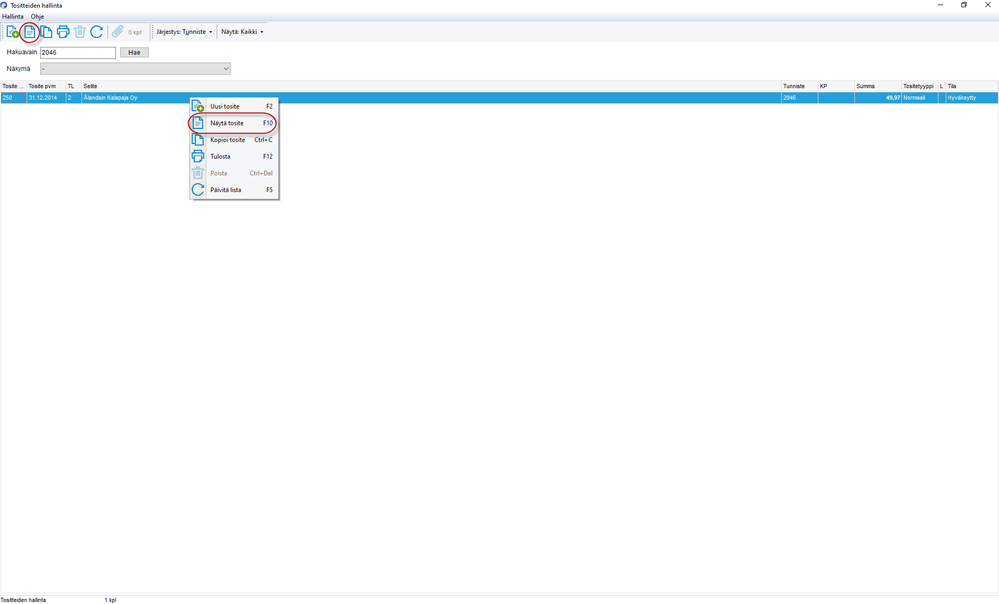Click the paperclip attachments icon
This screenshot has height=604, width=999.
(x=117, y=32)
